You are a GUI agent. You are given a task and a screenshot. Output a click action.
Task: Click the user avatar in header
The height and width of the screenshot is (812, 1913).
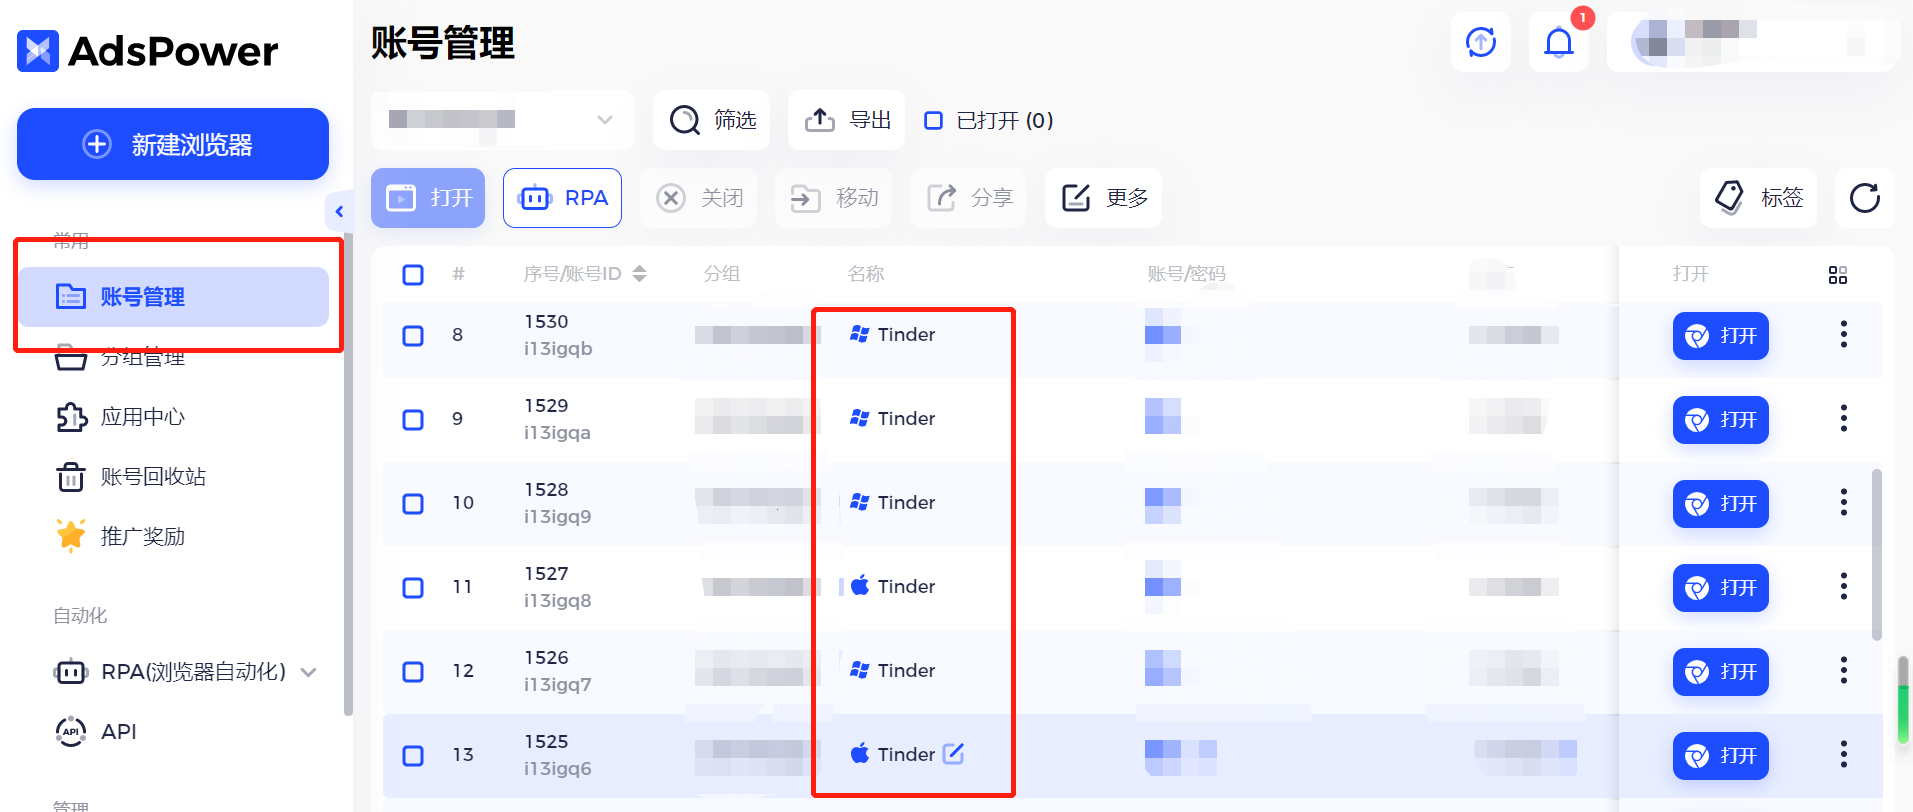(1656, 42)
